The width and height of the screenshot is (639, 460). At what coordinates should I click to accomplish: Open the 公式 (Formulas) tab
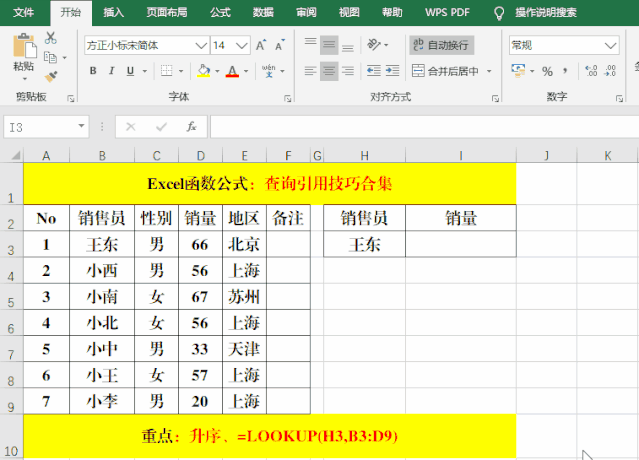pyautogui.click(x=220, y=12)
